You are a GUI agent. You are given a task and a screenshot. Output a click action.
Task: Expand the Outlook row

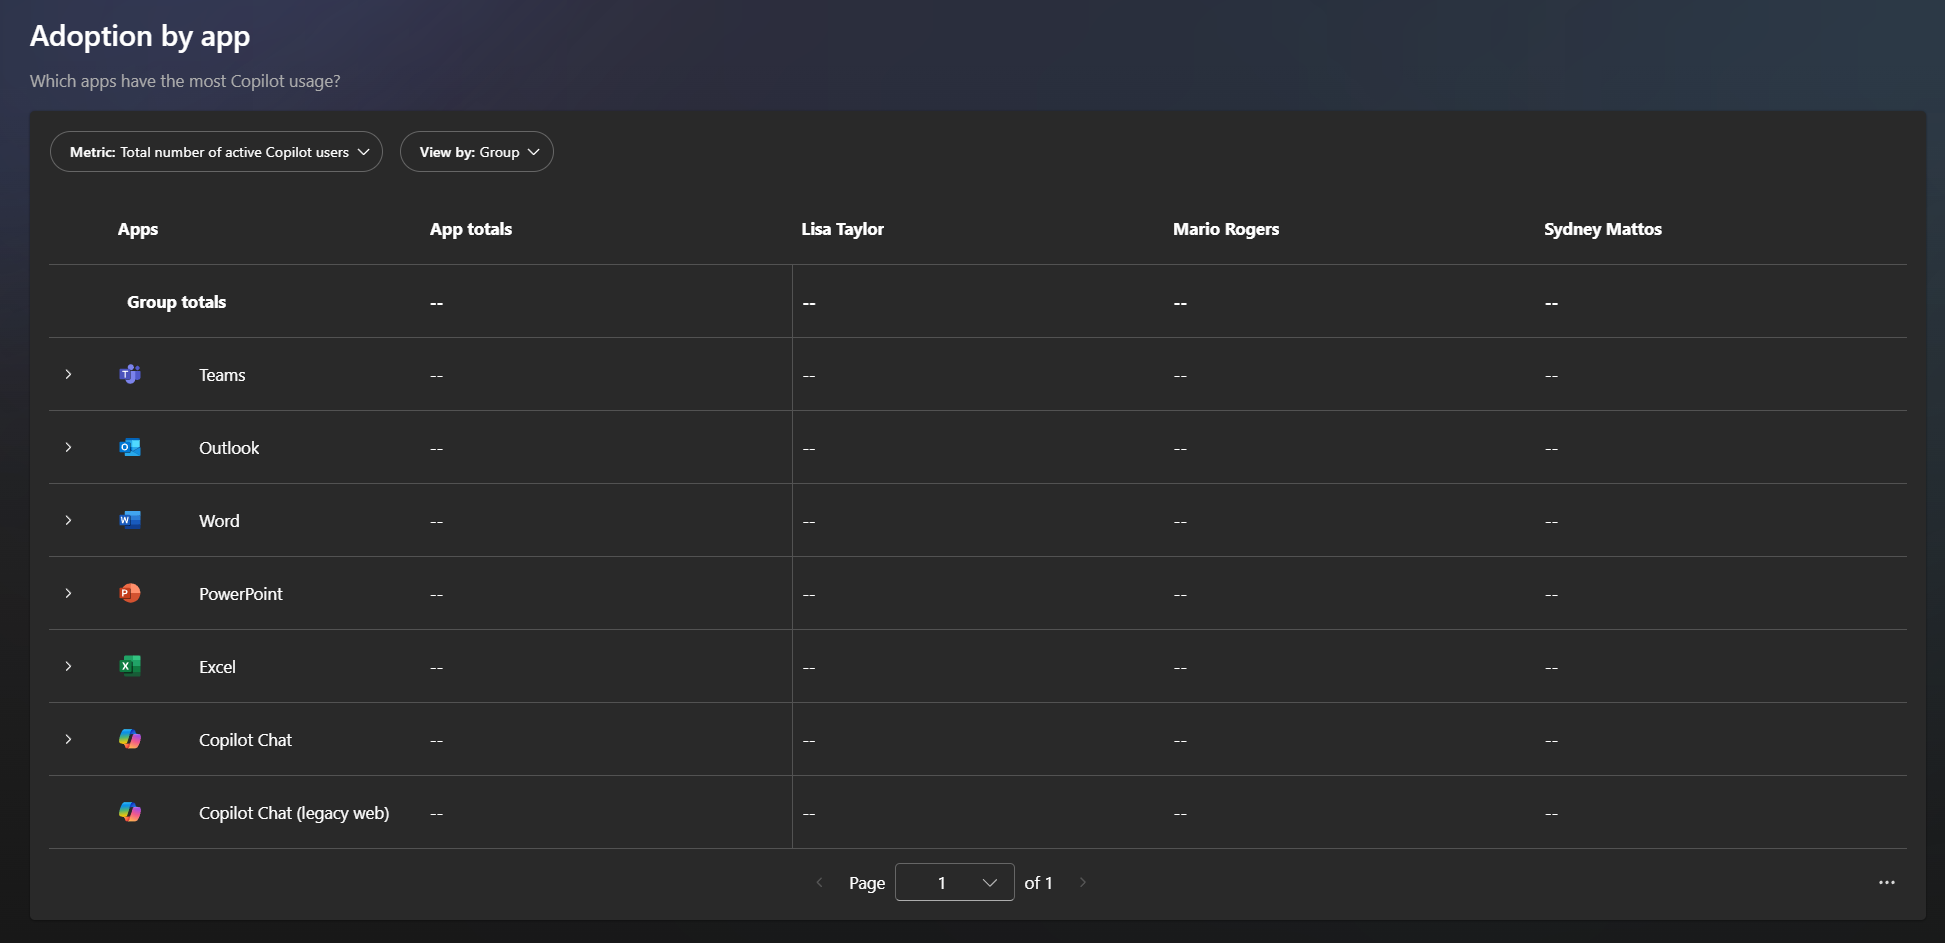point(68,447)
